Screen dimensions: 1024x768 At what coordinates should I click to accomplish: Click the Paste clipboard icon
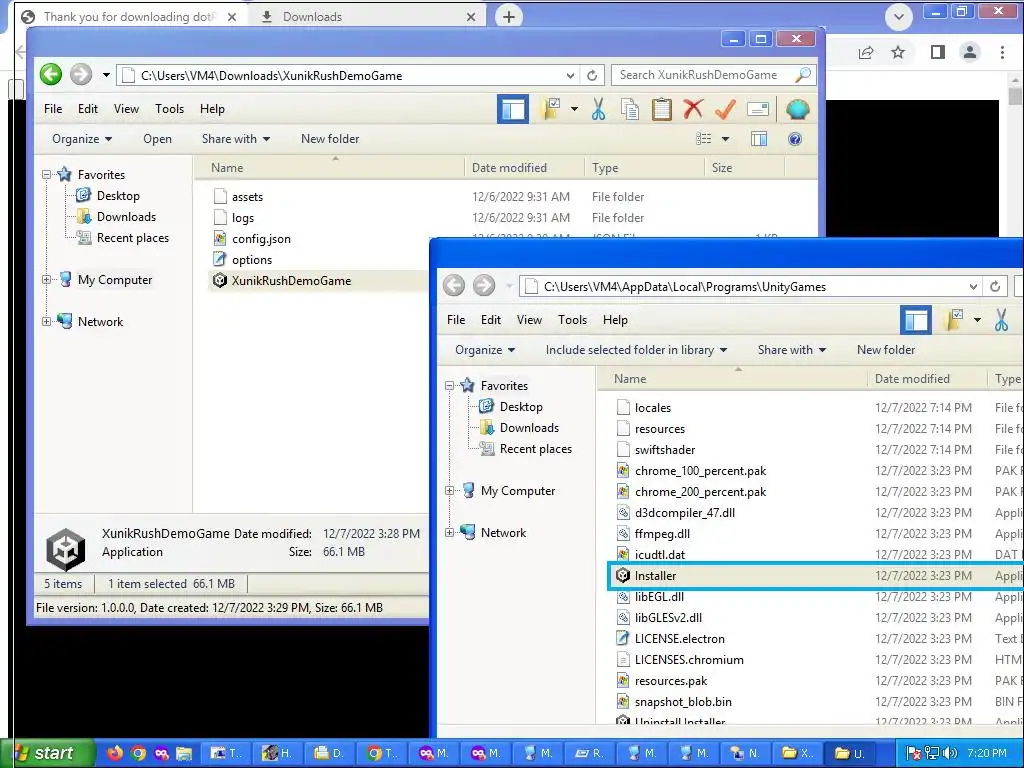click(x=662, y=109)
